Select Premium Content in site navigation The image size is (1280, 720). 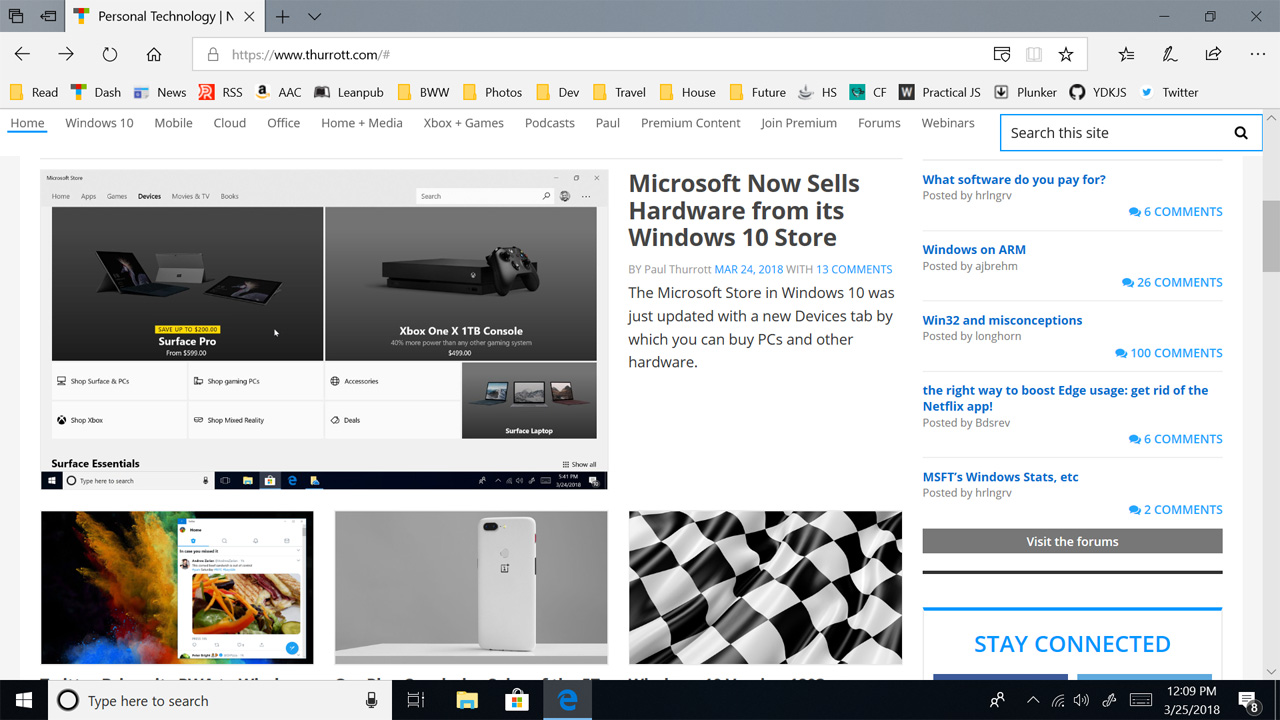(690, 123)
